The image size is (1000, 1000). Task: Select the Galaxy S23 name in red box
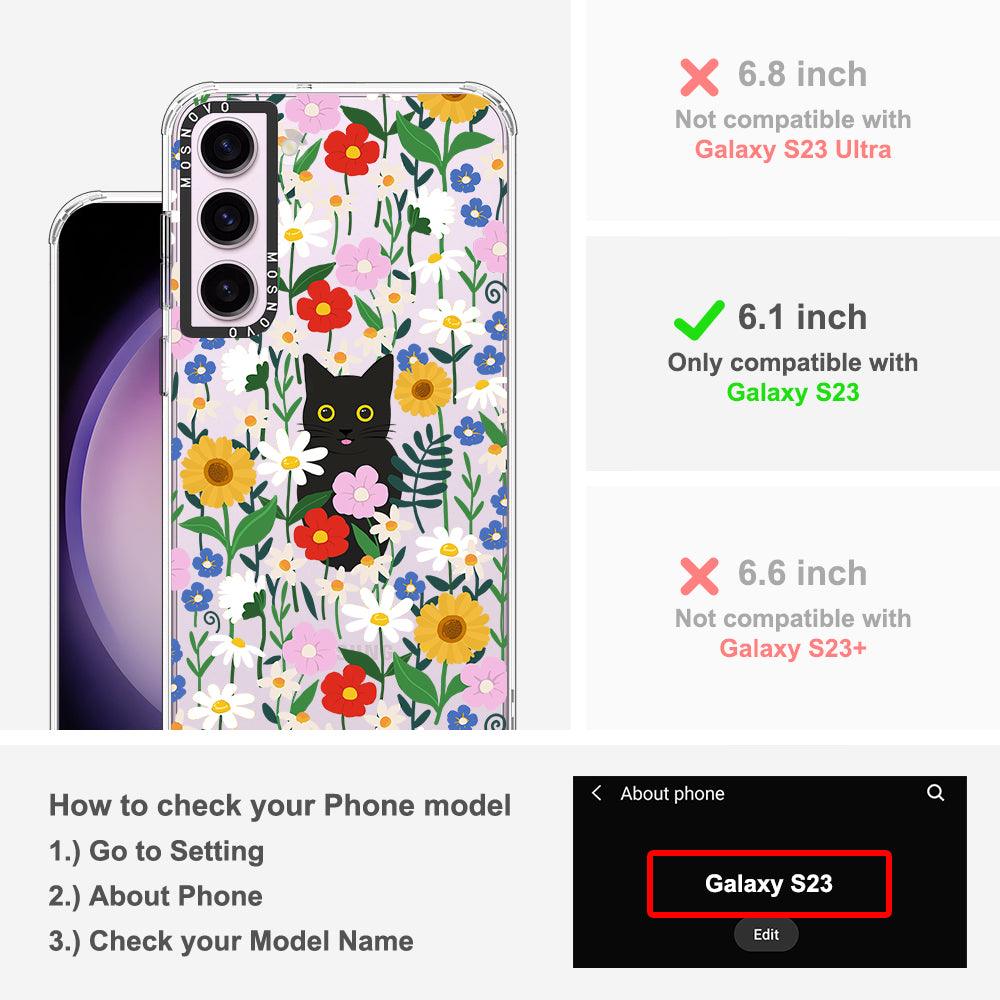coord(768,884)
